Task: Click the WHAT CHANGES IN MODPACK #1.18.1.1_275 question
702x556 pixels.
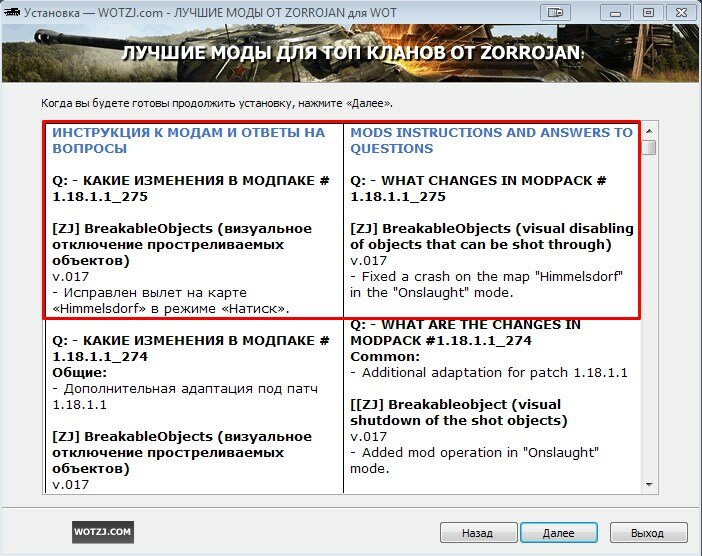Action: click(478, 188)
